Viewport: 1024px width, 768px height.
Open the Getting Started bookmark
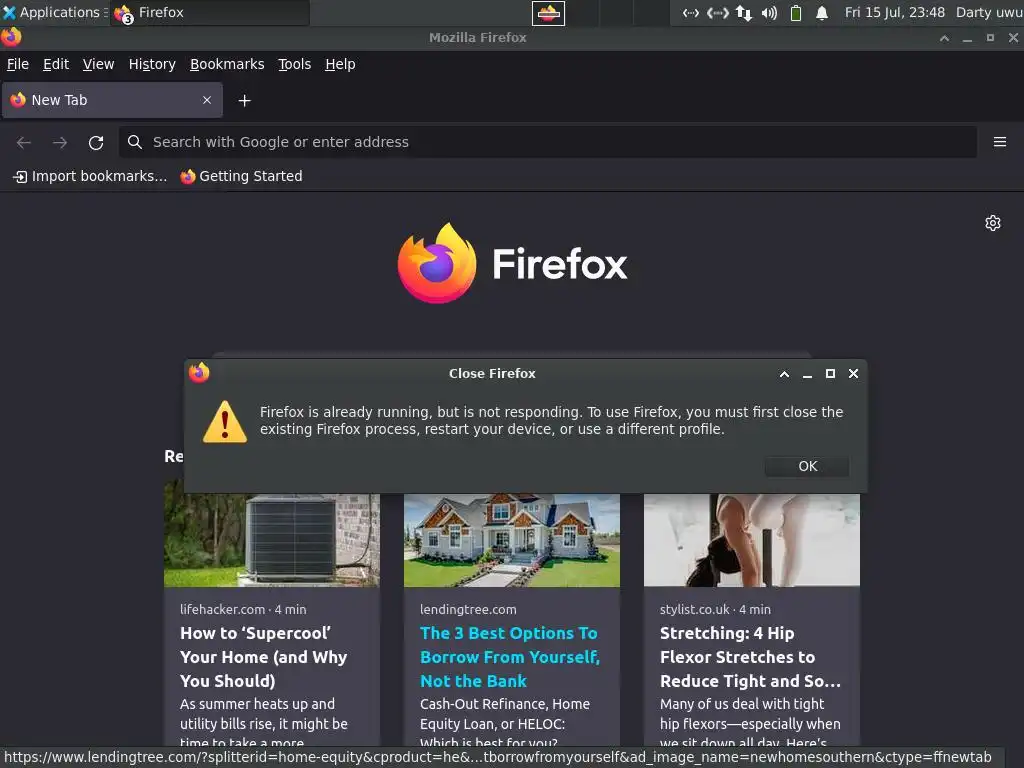click(241, 176)
